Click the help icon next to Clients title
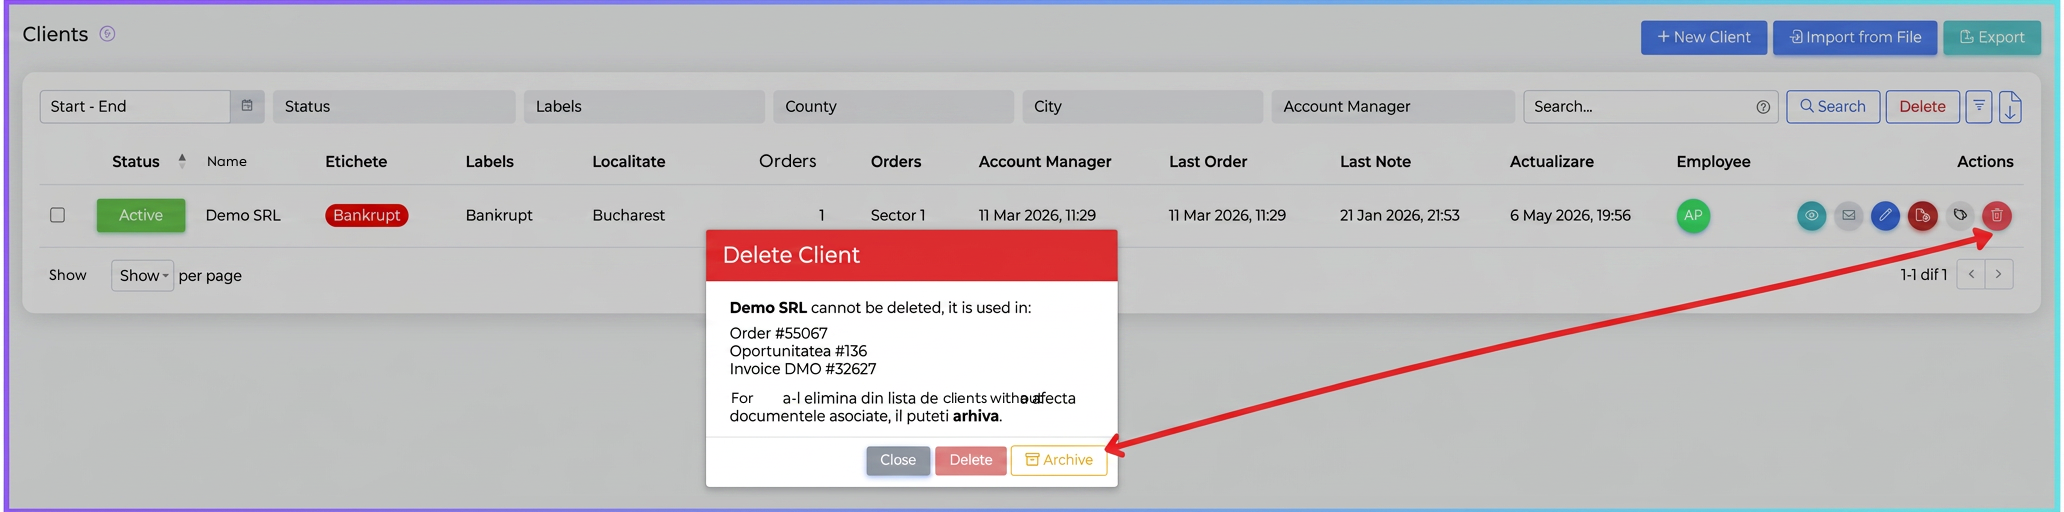The image size is (2064, 512). point(107,34)
